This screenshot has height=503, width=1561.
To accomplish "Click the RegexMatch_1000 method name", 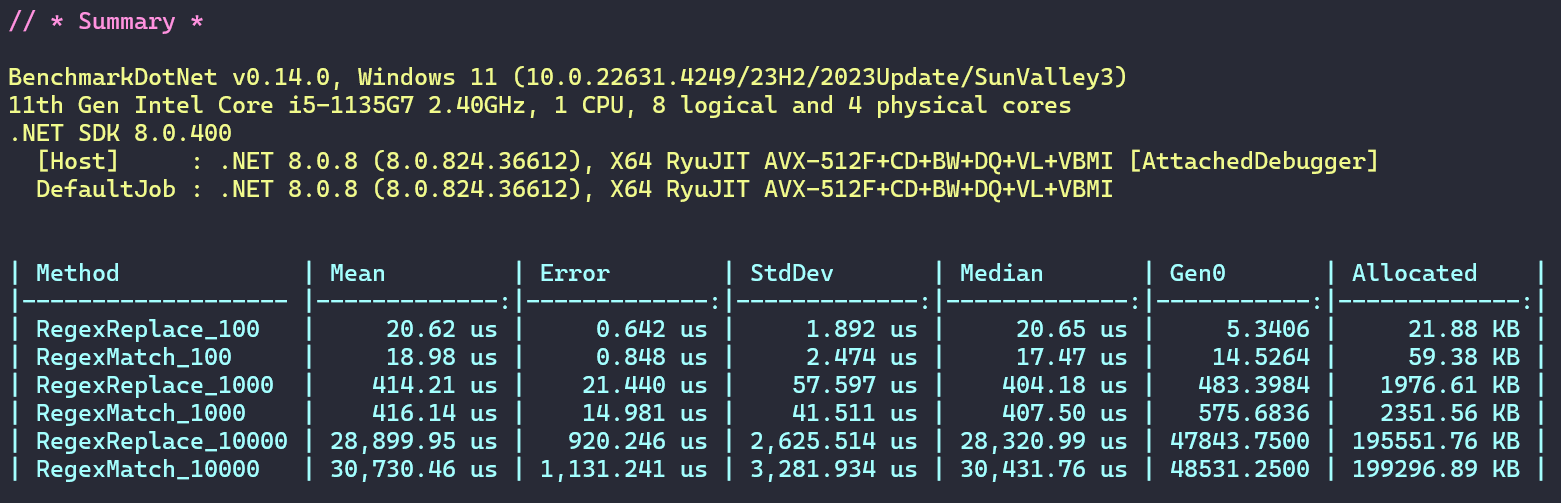I will pos(141,413).
